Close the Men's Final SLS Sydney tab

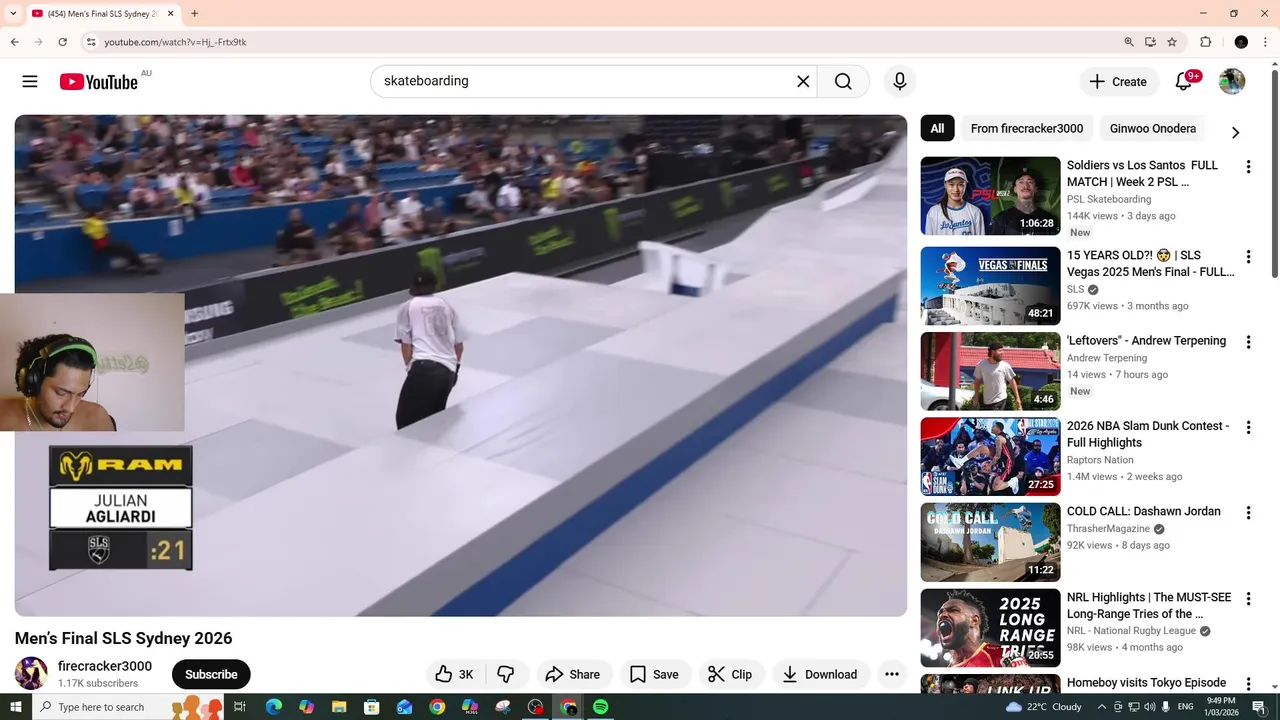(x=170, y=14)
